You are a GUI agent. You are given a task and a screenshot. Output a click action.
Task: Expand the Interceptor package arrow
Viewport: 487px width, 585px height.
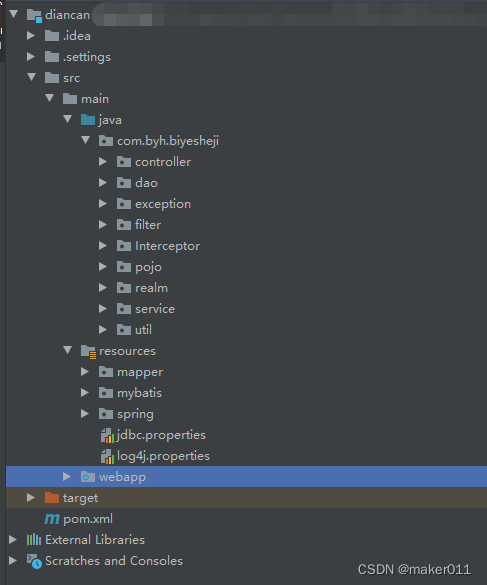103,245
